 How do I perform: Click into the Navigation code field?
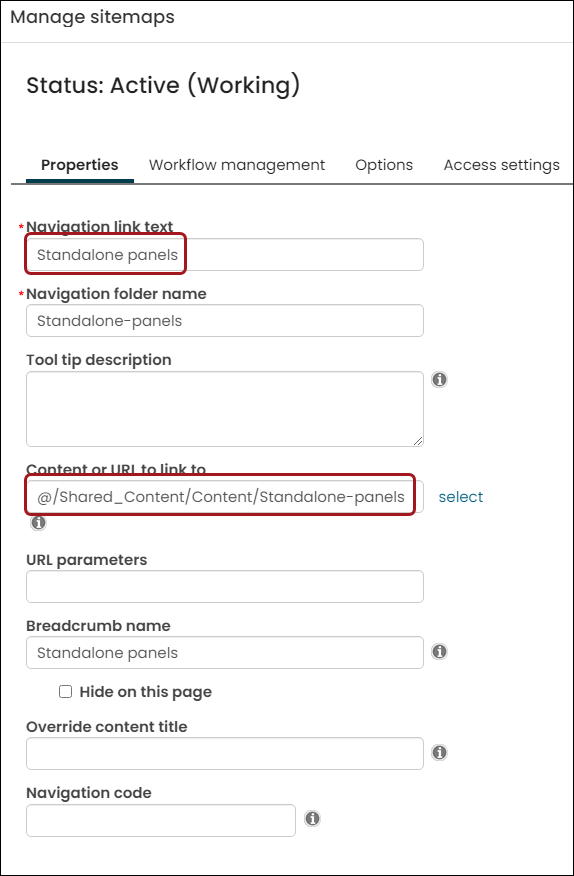(161, 821)
